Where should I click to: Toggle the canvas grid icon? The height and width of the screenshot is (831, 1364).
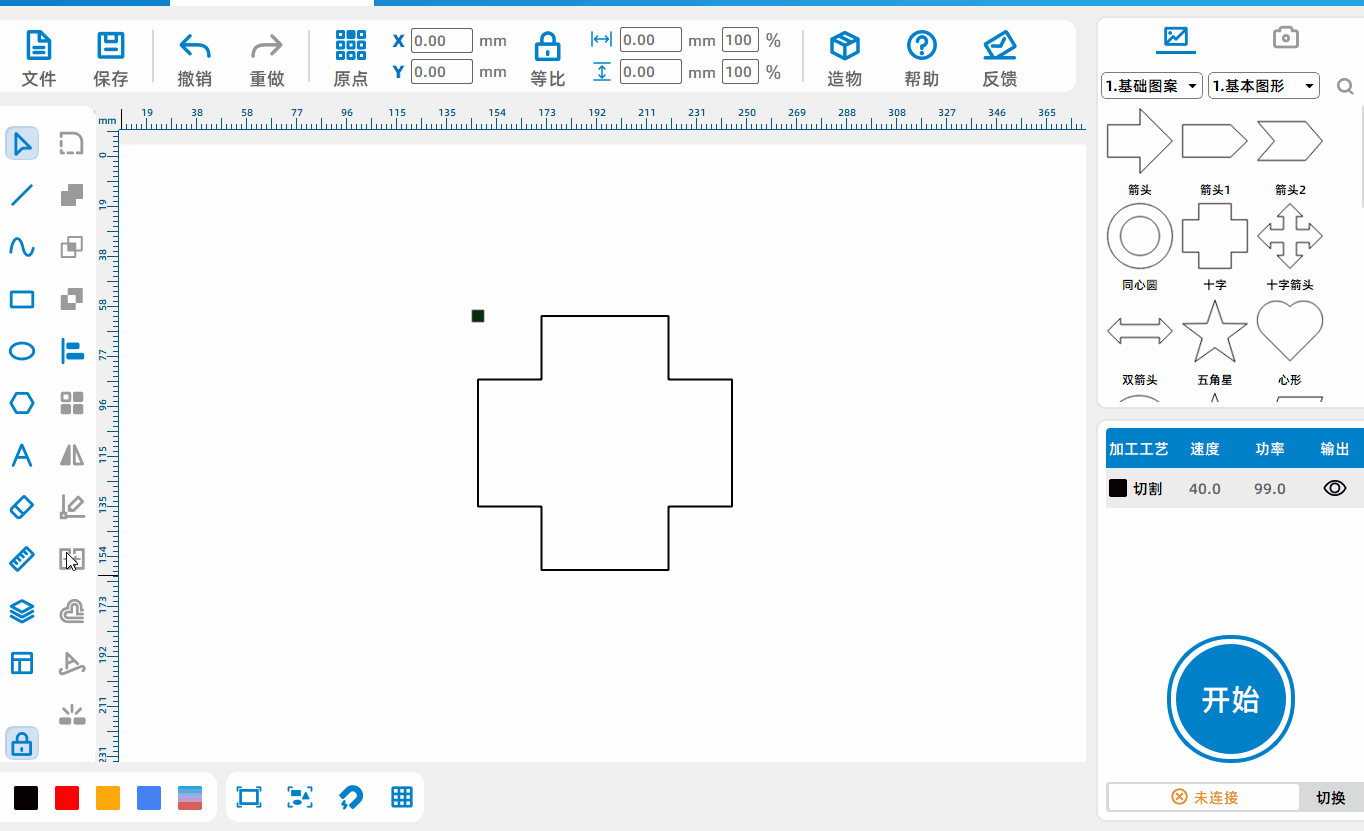402,797
